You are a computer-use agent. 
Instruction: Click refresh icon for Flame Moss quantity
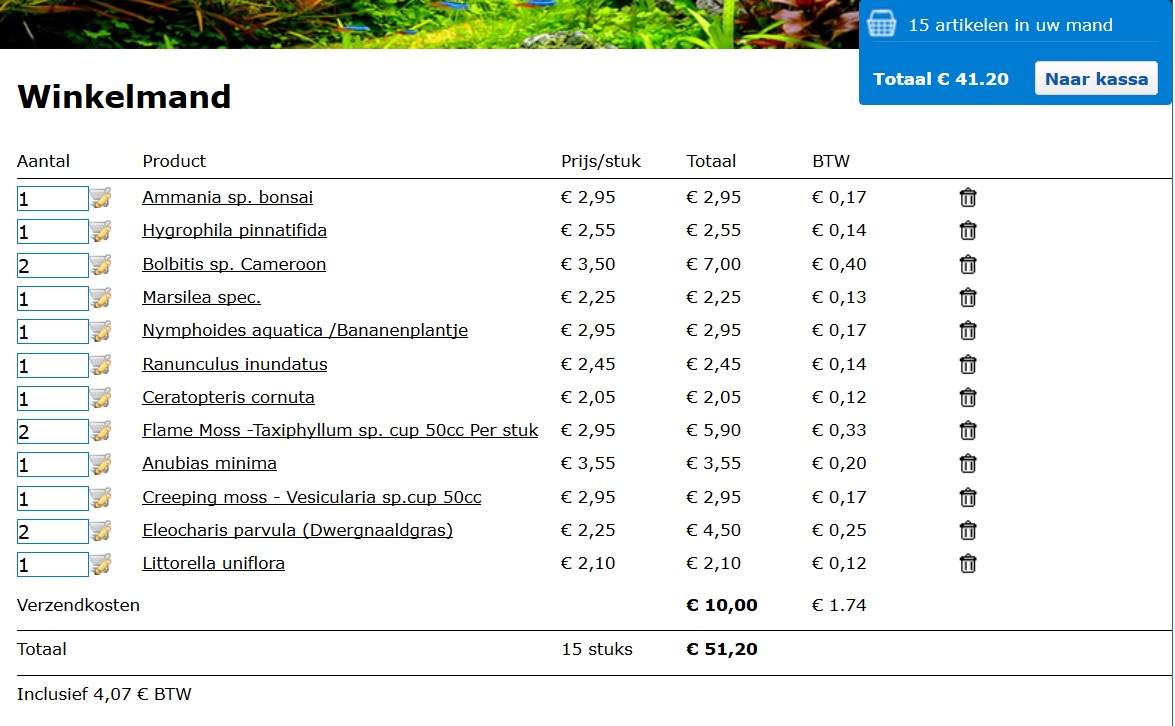(100, 431)
